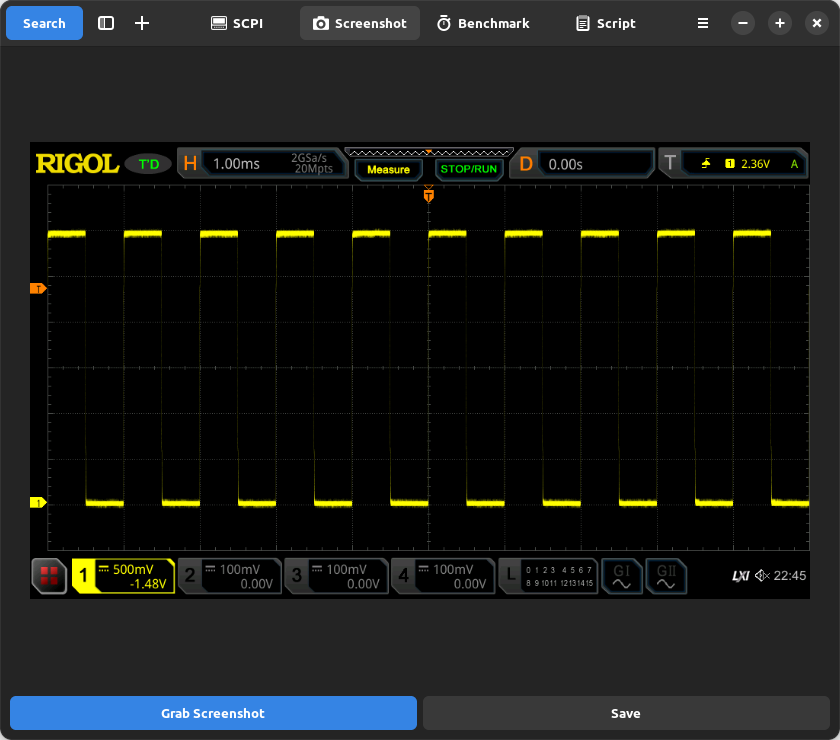This screenshot has height=740, width=840.
Task: Click the plus icon to add a tab
Action: pyautogui.click(x=141, y=22)
